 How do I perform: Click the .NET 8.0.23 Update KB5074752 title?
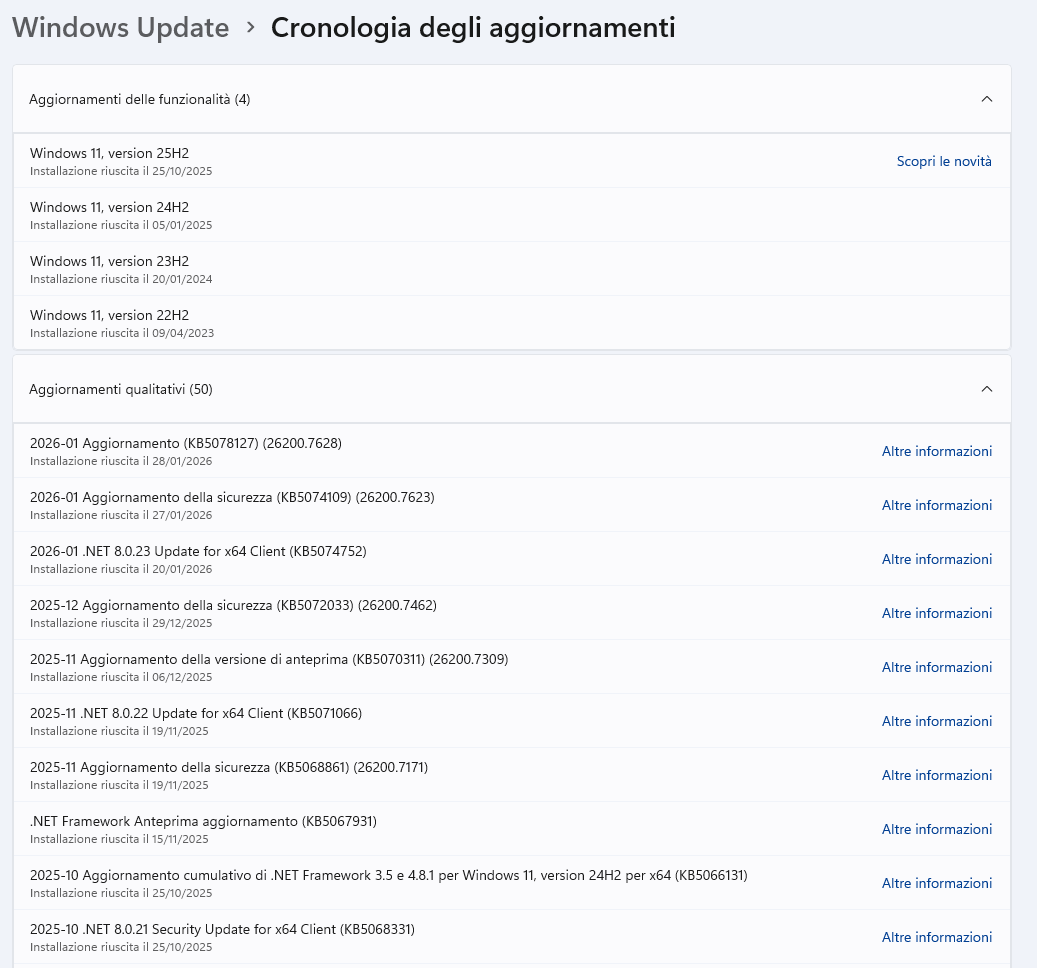tap(198, 551)
